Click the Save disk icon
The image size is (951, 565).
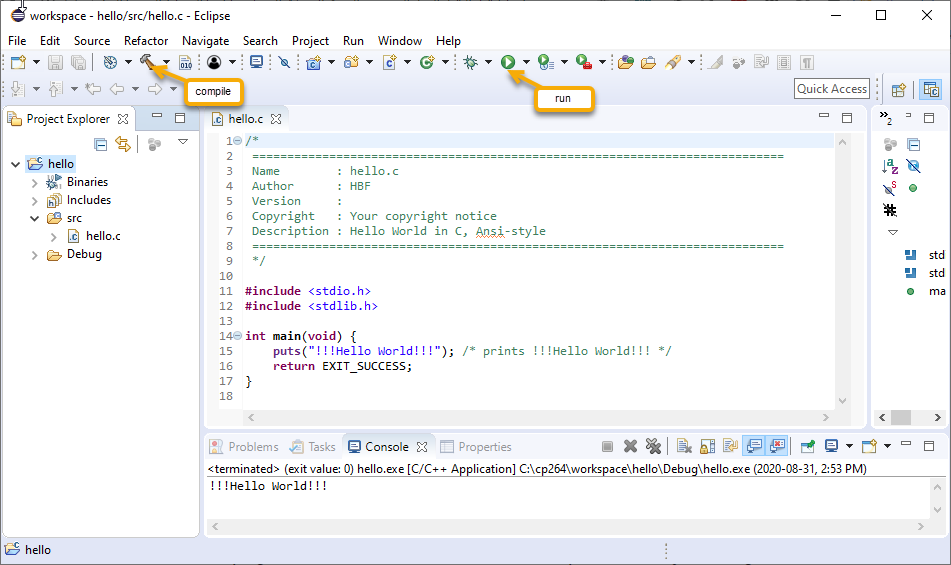pyautogui.click(x=55, y=62)
